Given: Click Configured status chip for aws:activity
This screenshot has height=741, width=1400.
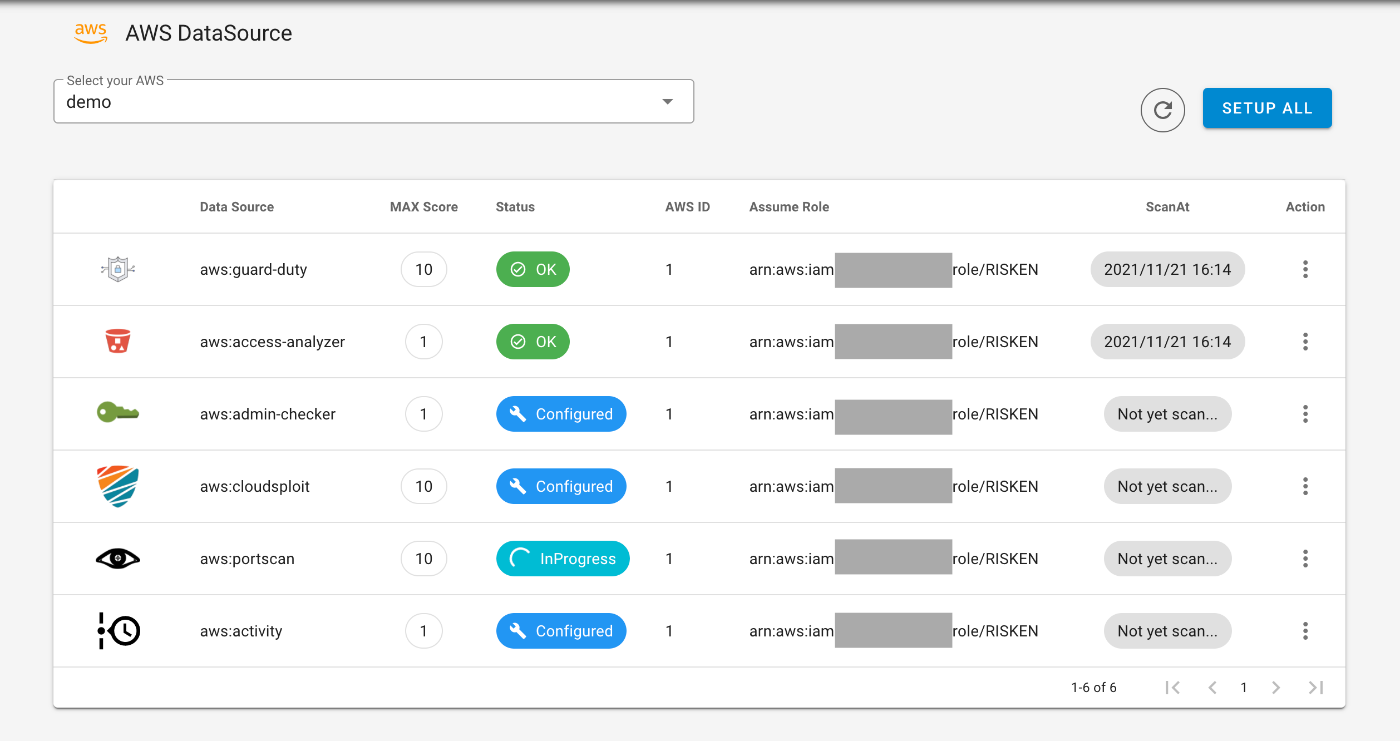Looking at the screenshot, I should point(561,631).
